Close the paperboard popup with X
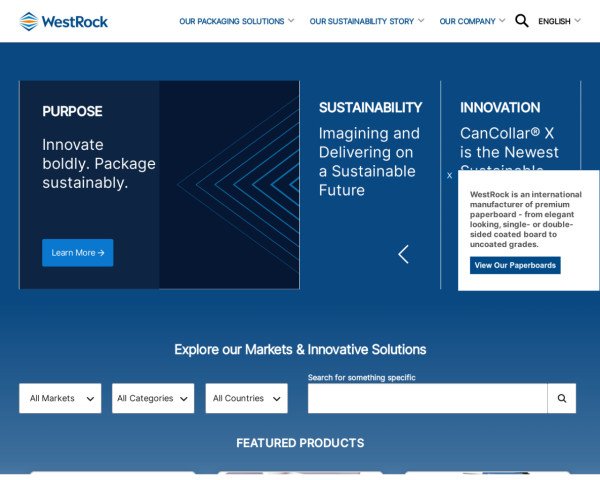This screenshot has height=480, width=600. (449, 176)
